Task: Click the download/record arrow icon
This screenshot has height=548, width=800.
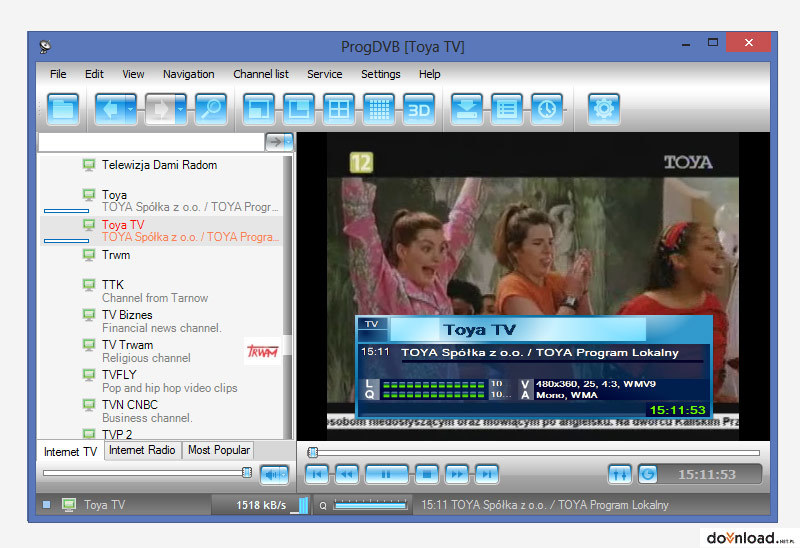Action: pyautogui.click(x=467, y=109)
